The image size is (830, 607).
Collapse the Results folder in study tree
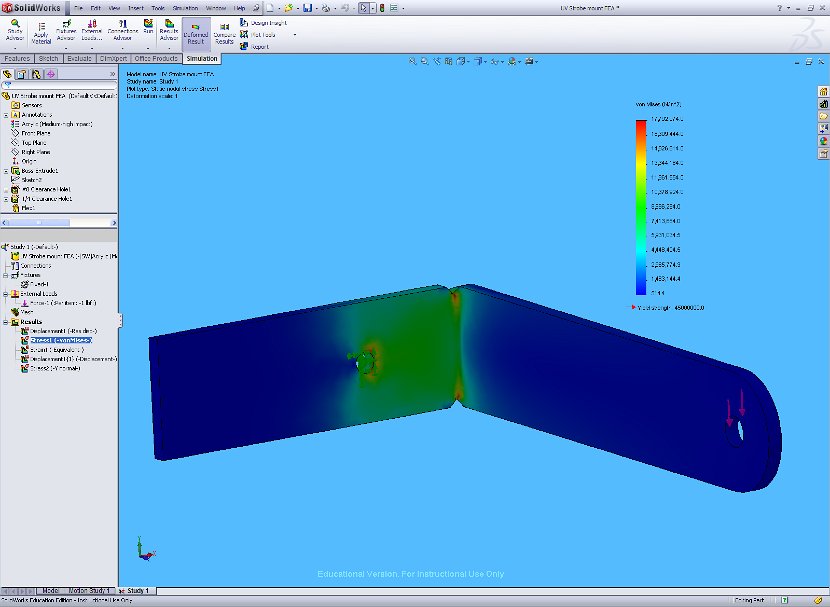coord(6,322)
